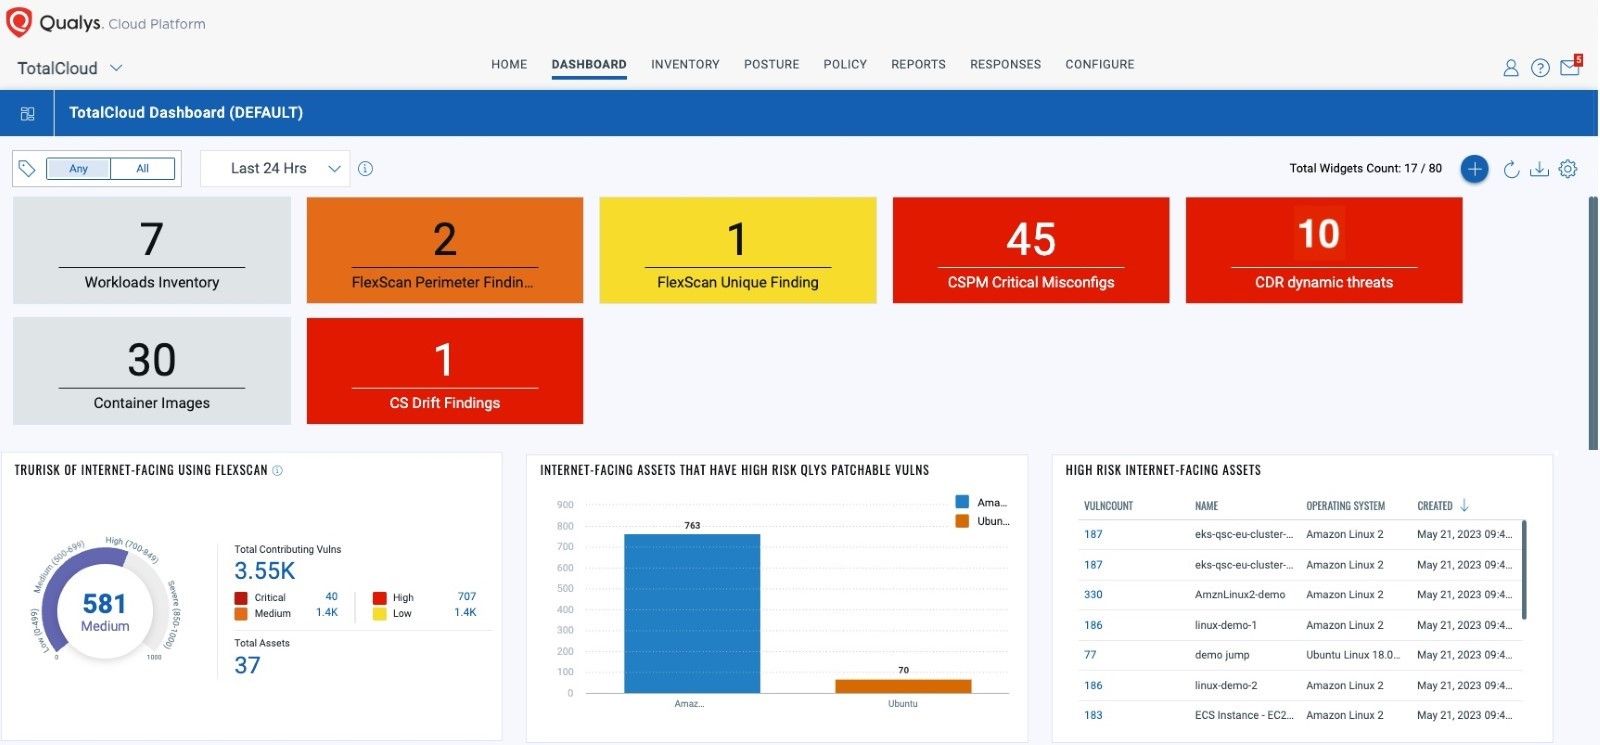Click the OPERATING SYSTEM column header
This screenshot has width=1600, height=745.
pos(1345,506)
